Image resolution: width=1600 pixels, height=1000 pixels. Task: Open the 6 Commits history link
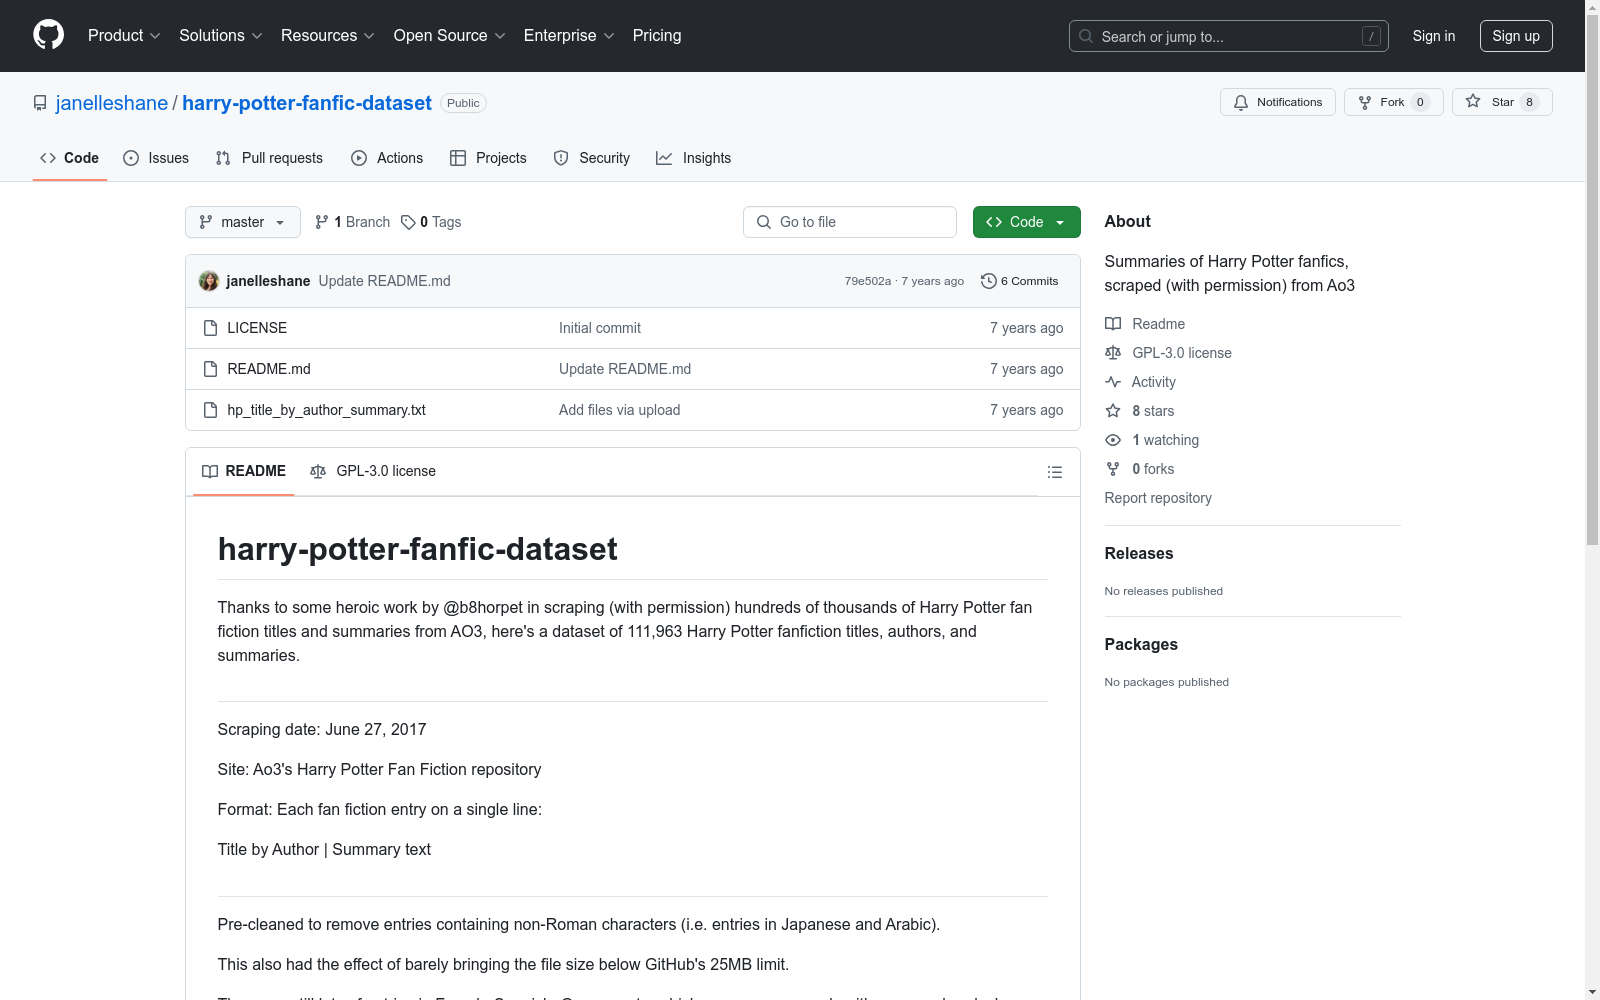(x=1020, y=281)
